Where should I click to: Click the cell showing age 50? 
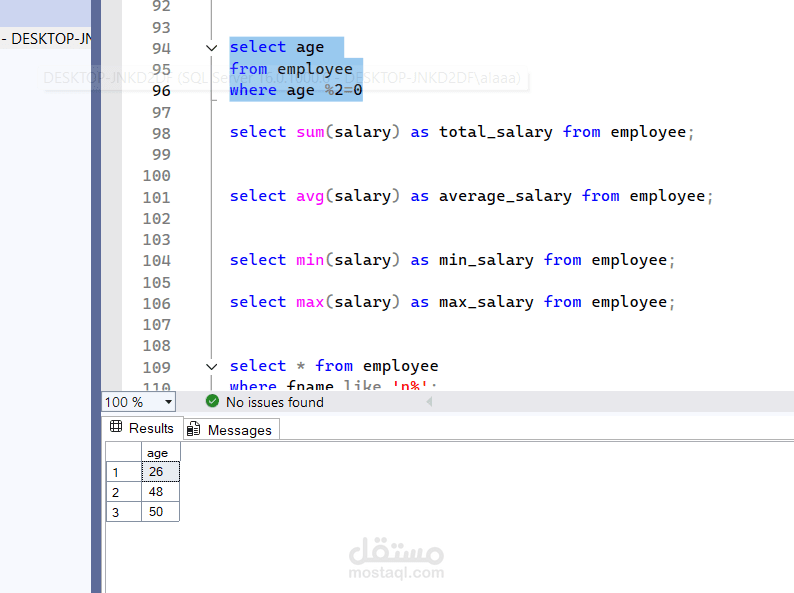pos(160,512)
